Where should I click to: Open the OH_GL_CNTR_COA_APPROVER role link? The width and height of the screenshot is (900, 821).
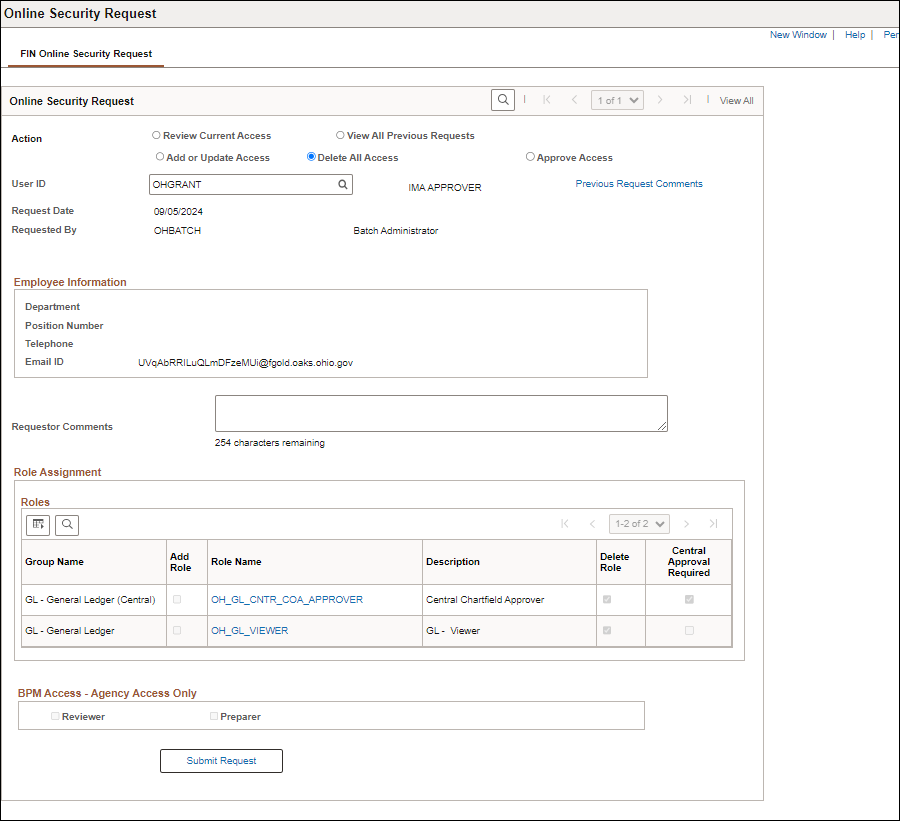[287, 600]
